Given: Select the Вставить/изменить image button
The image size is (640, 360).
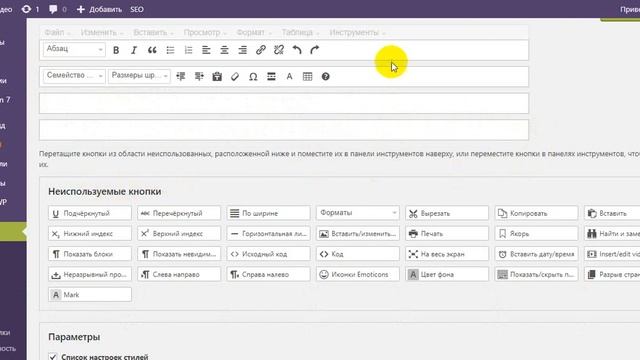Looking at the screenshot, I should [358, 233].
